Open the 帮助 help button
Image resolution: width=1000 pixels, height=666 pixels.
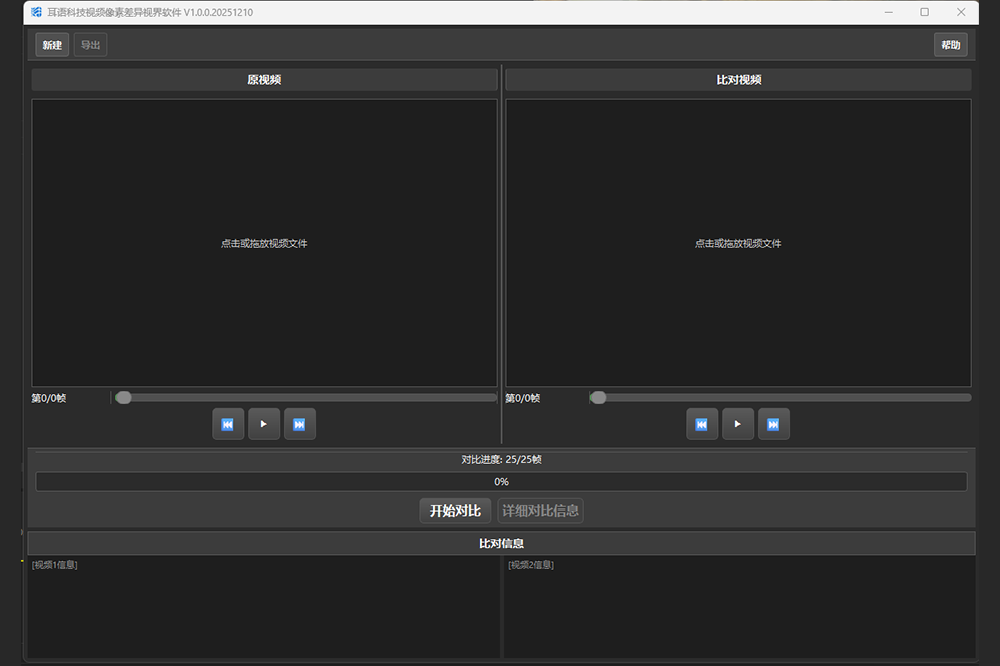click(x=950, y=45)
